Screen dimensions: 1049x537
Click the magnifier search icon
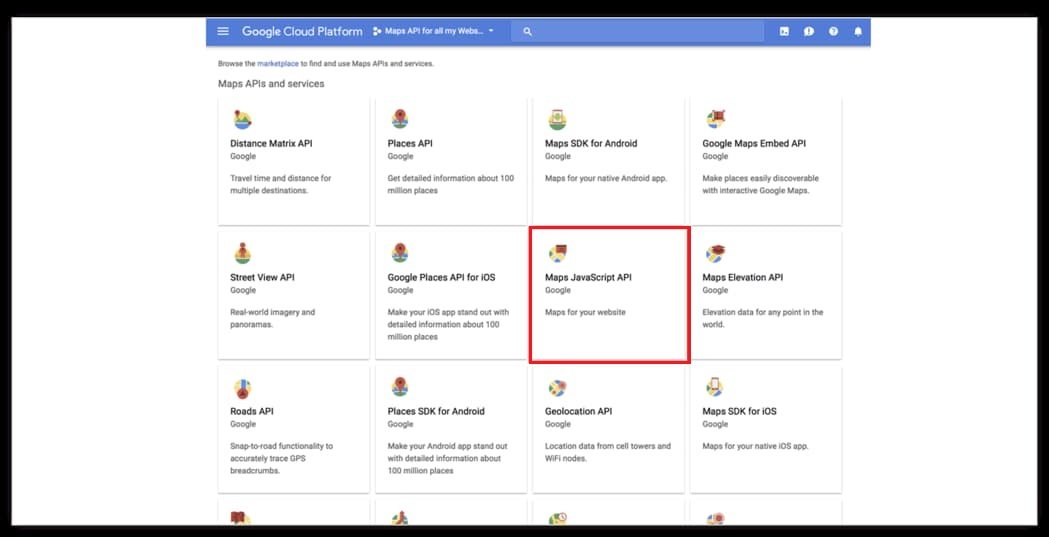pyautogui.click(x=527, y=31)
